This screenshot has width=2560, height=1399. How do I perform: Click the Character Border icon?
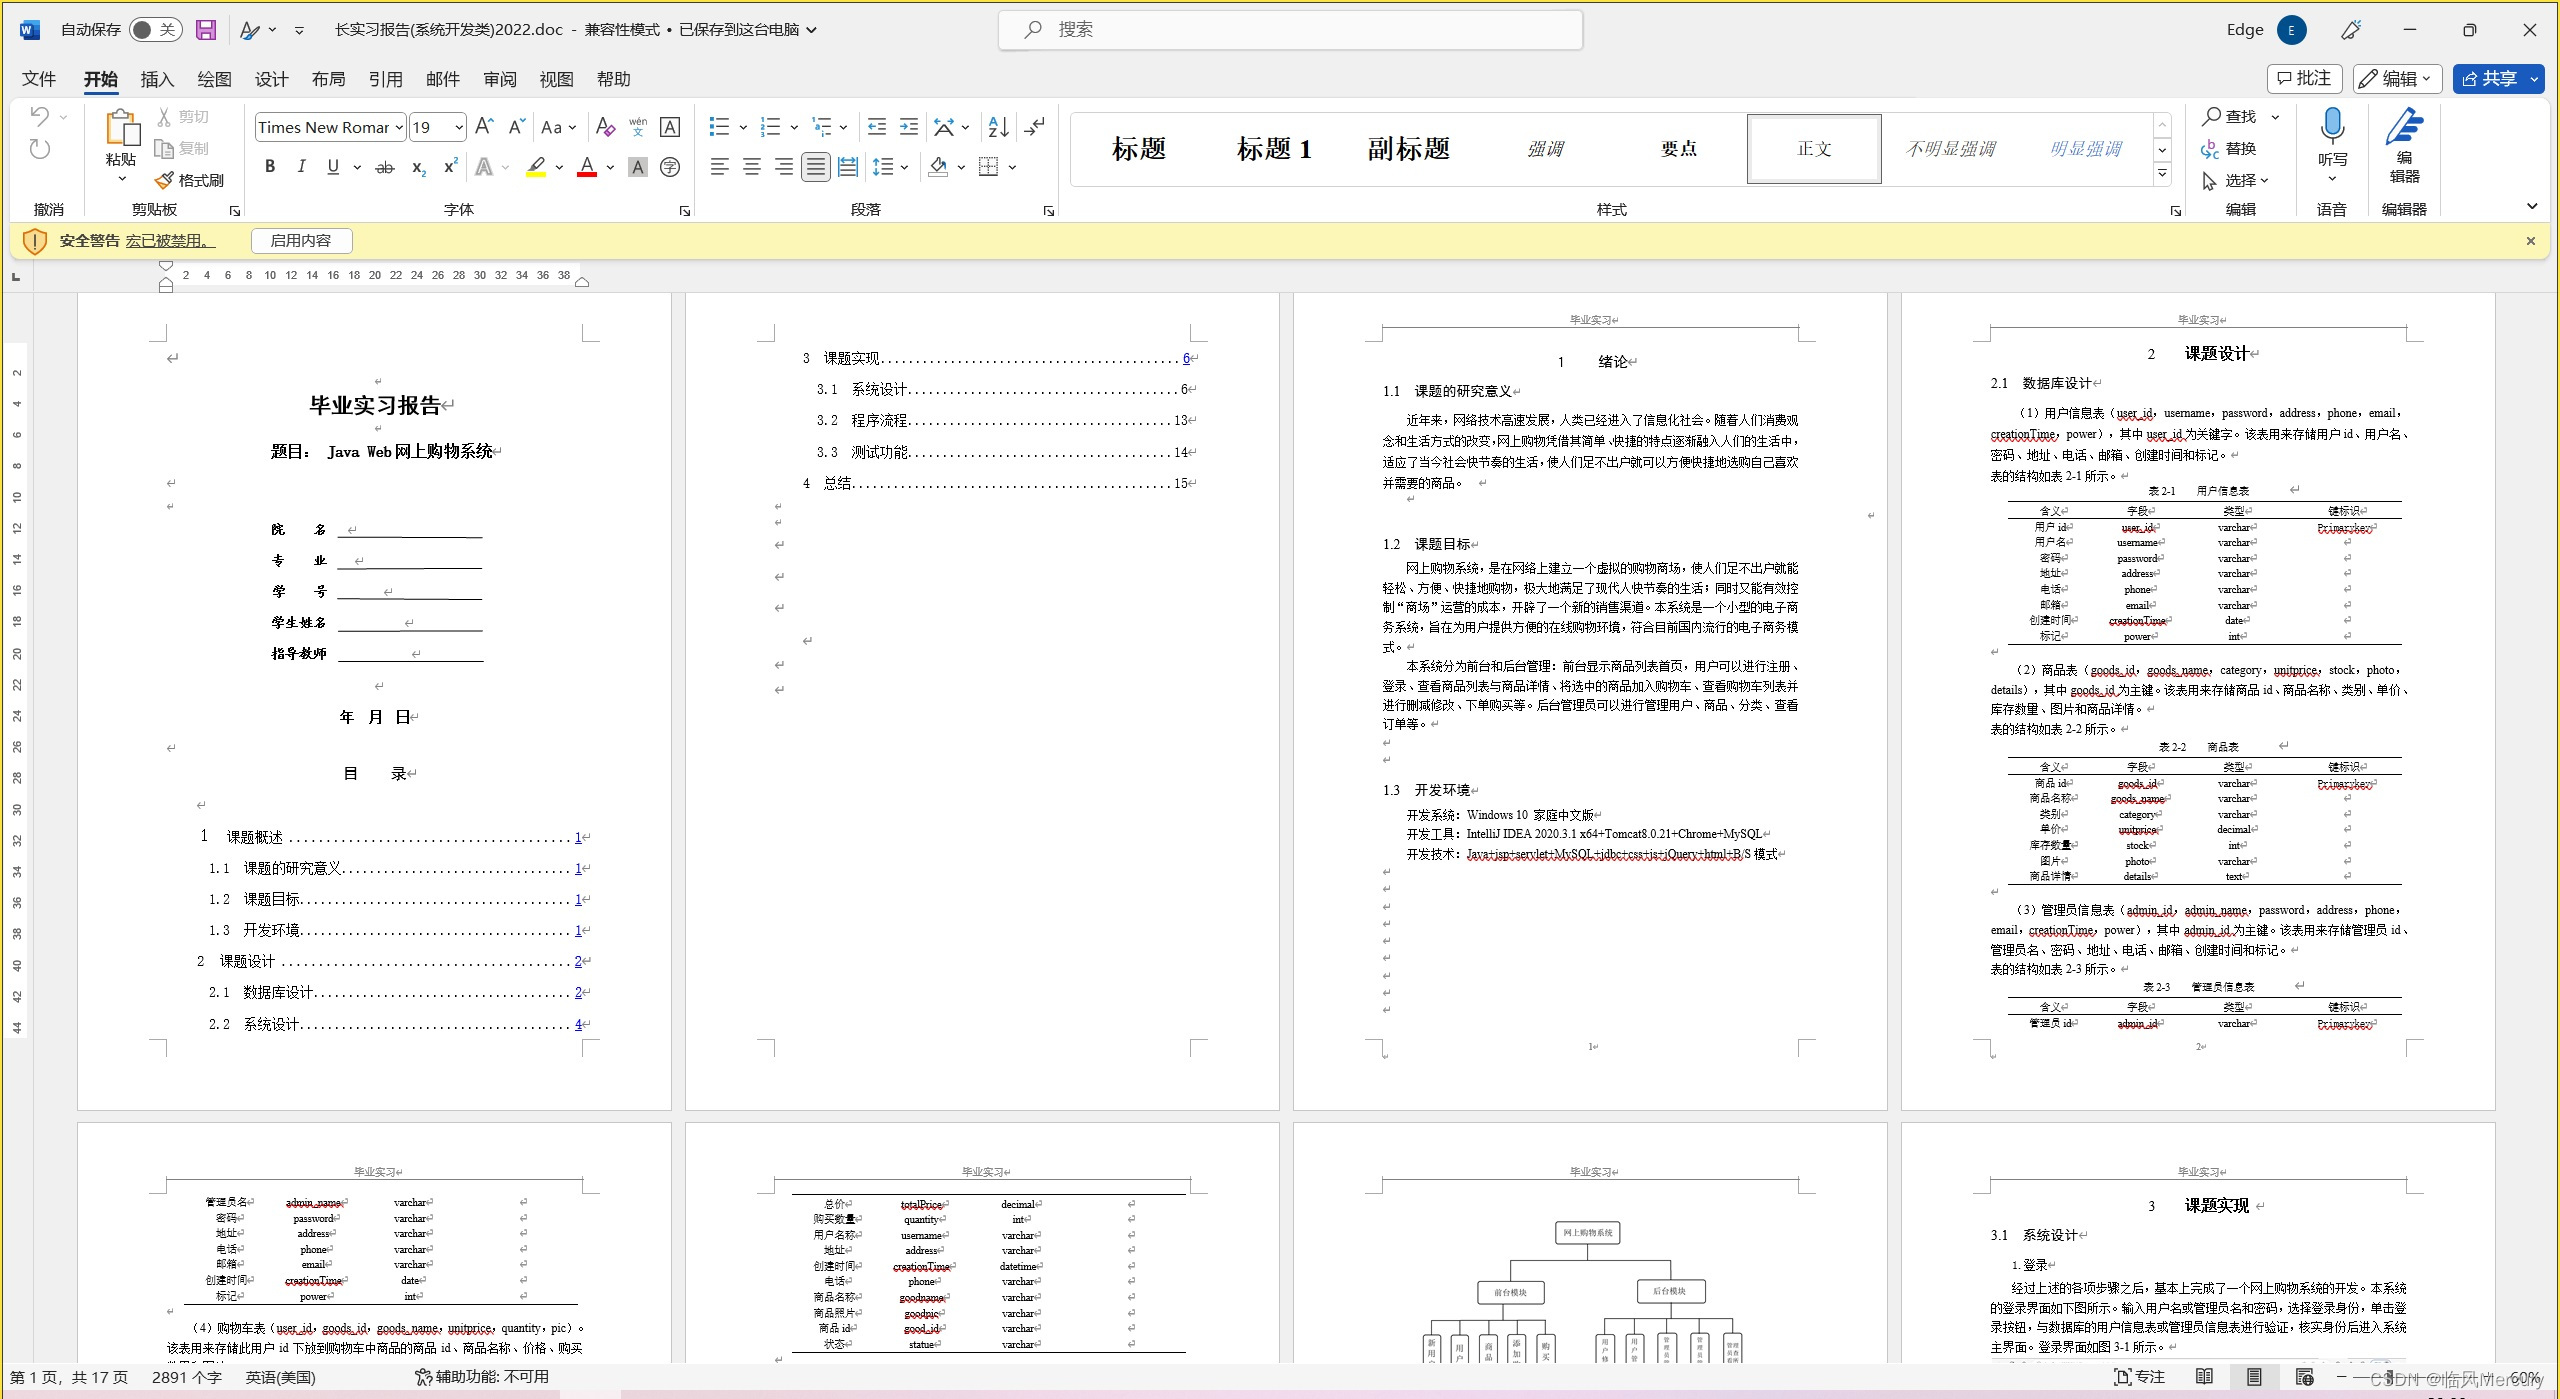tap(670, 127)
